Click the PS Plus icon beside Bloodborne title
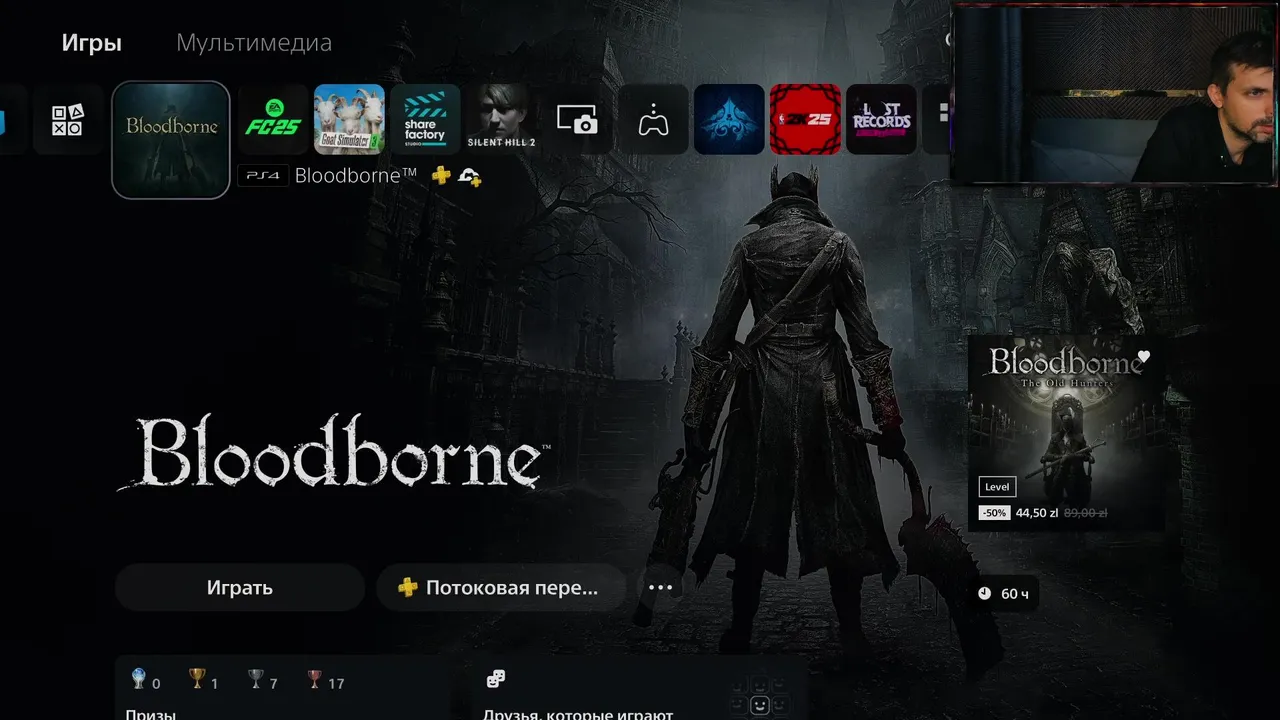Image resolution: width=1280 pixels, height=720 pixels. [441, 176]
